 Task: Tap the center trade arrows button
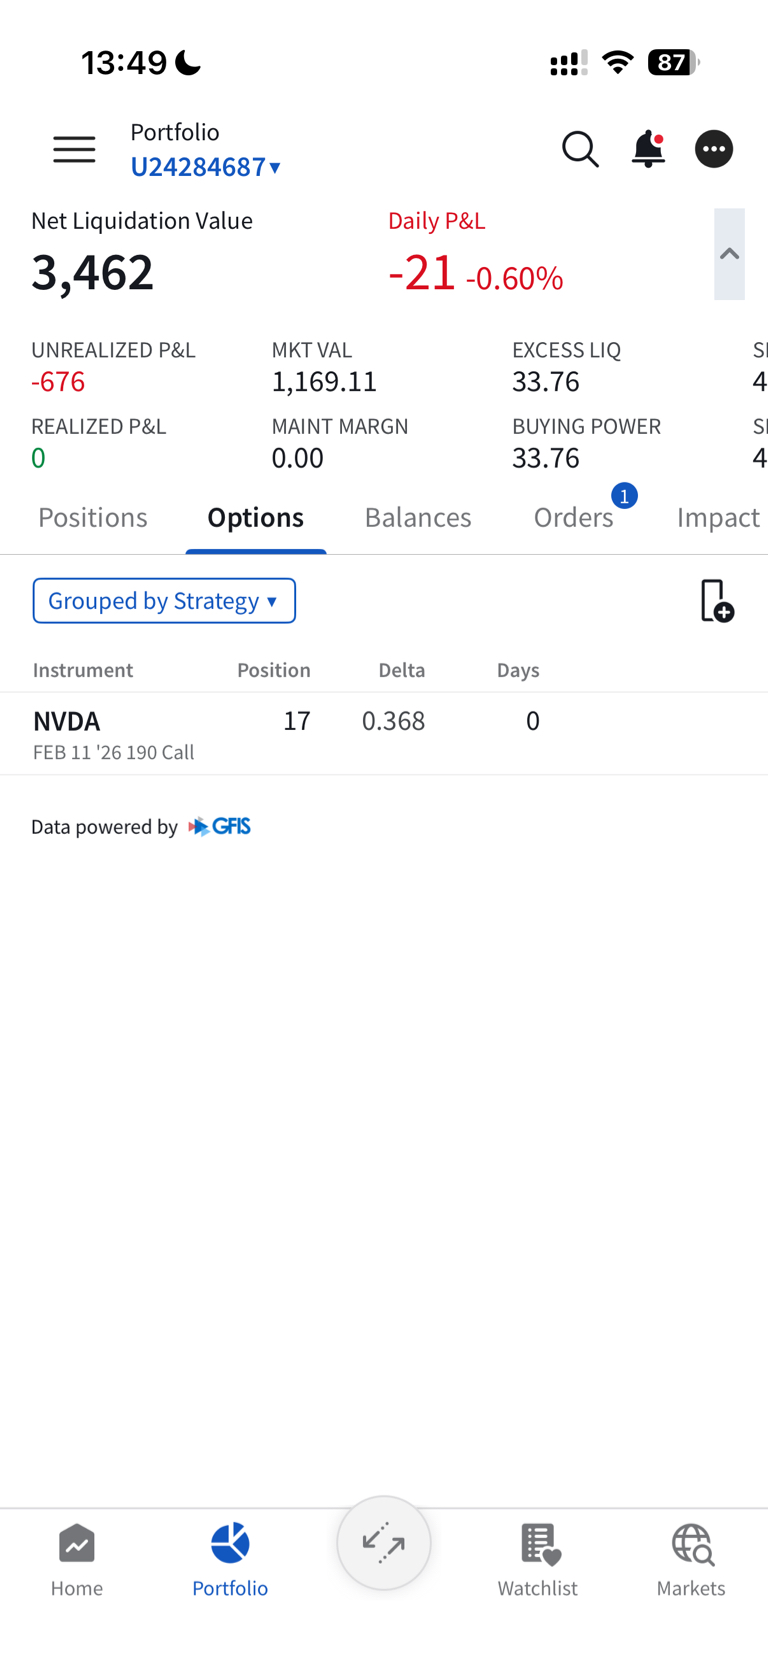[384, 1543]
